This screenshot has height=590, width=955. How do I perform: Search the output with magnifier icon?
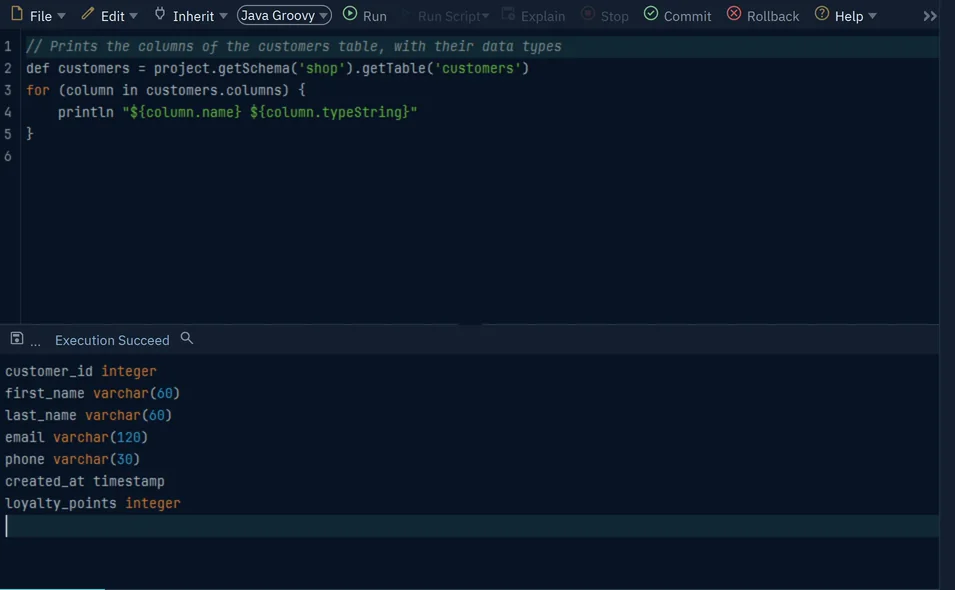click(187, 338)
